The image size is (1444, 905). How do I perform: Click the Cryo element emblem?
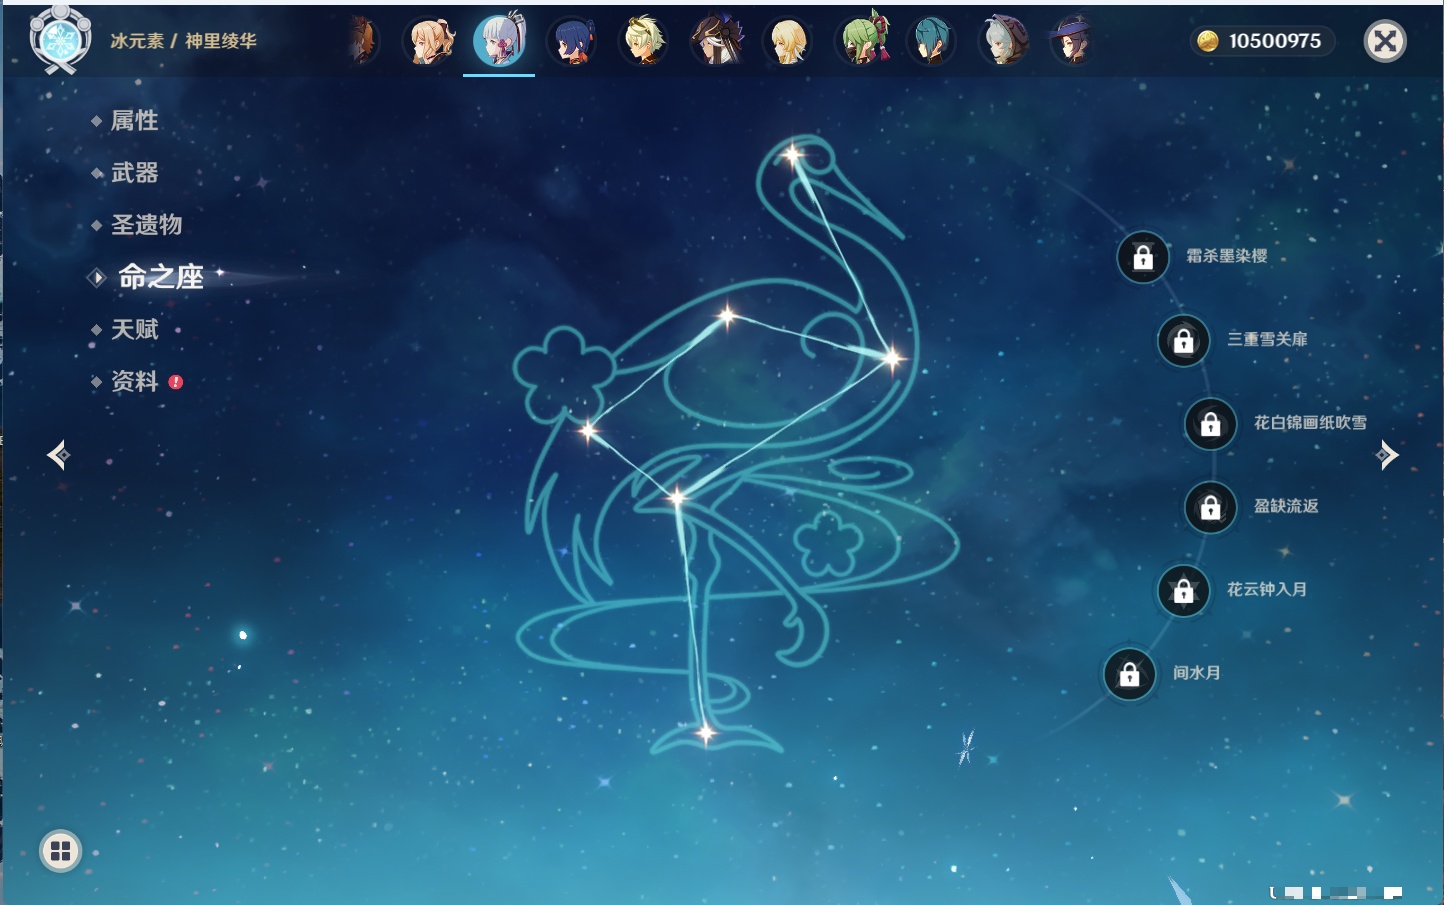click(x=60, y=40)
